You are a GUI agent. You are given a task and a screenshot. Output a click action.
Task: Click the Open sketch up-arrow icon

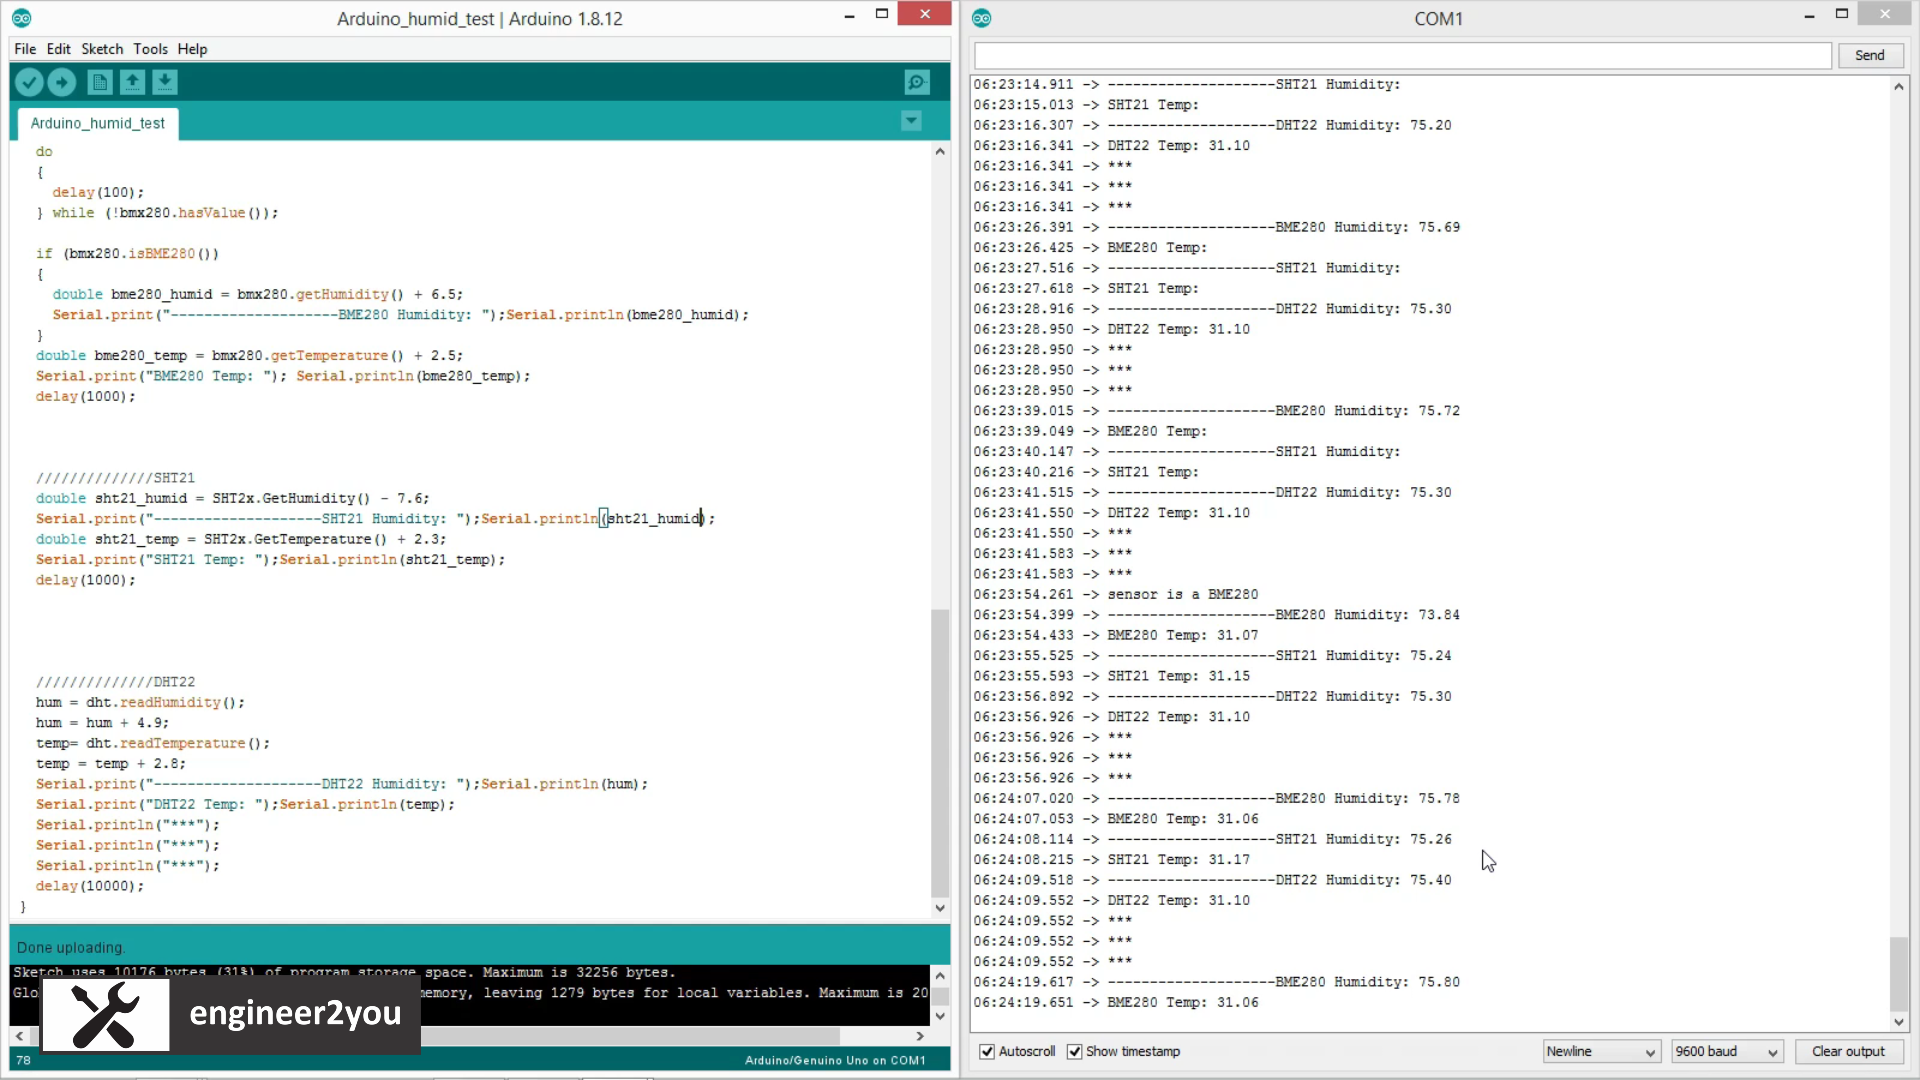132,82
